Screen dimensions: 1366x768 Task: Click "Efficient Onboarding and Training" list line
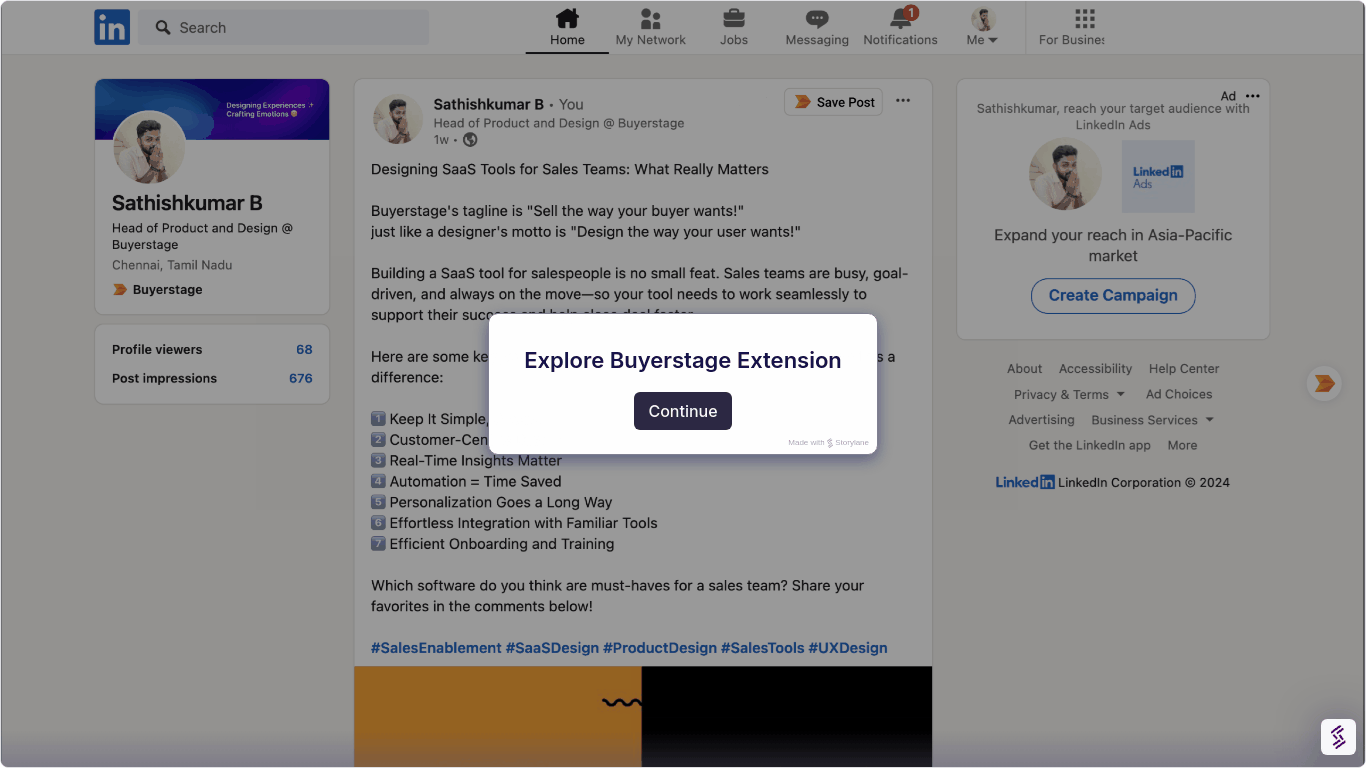[x=502, y=544]
